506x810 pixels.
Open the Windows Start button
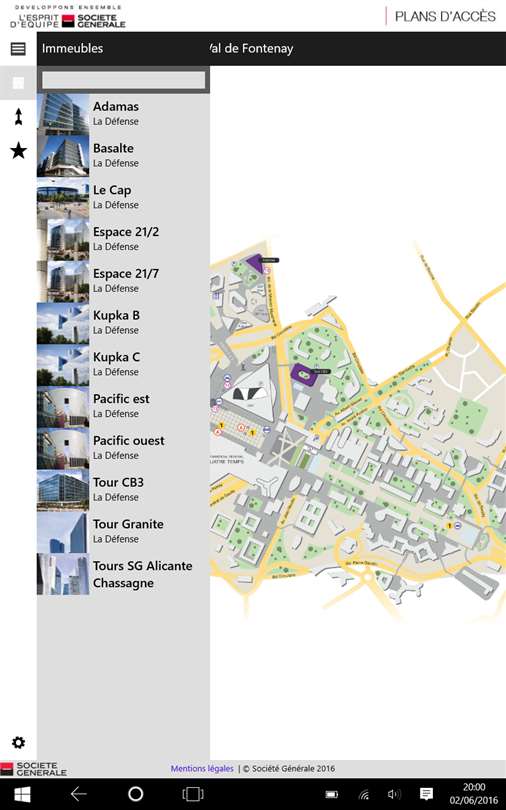pos(22,794)
